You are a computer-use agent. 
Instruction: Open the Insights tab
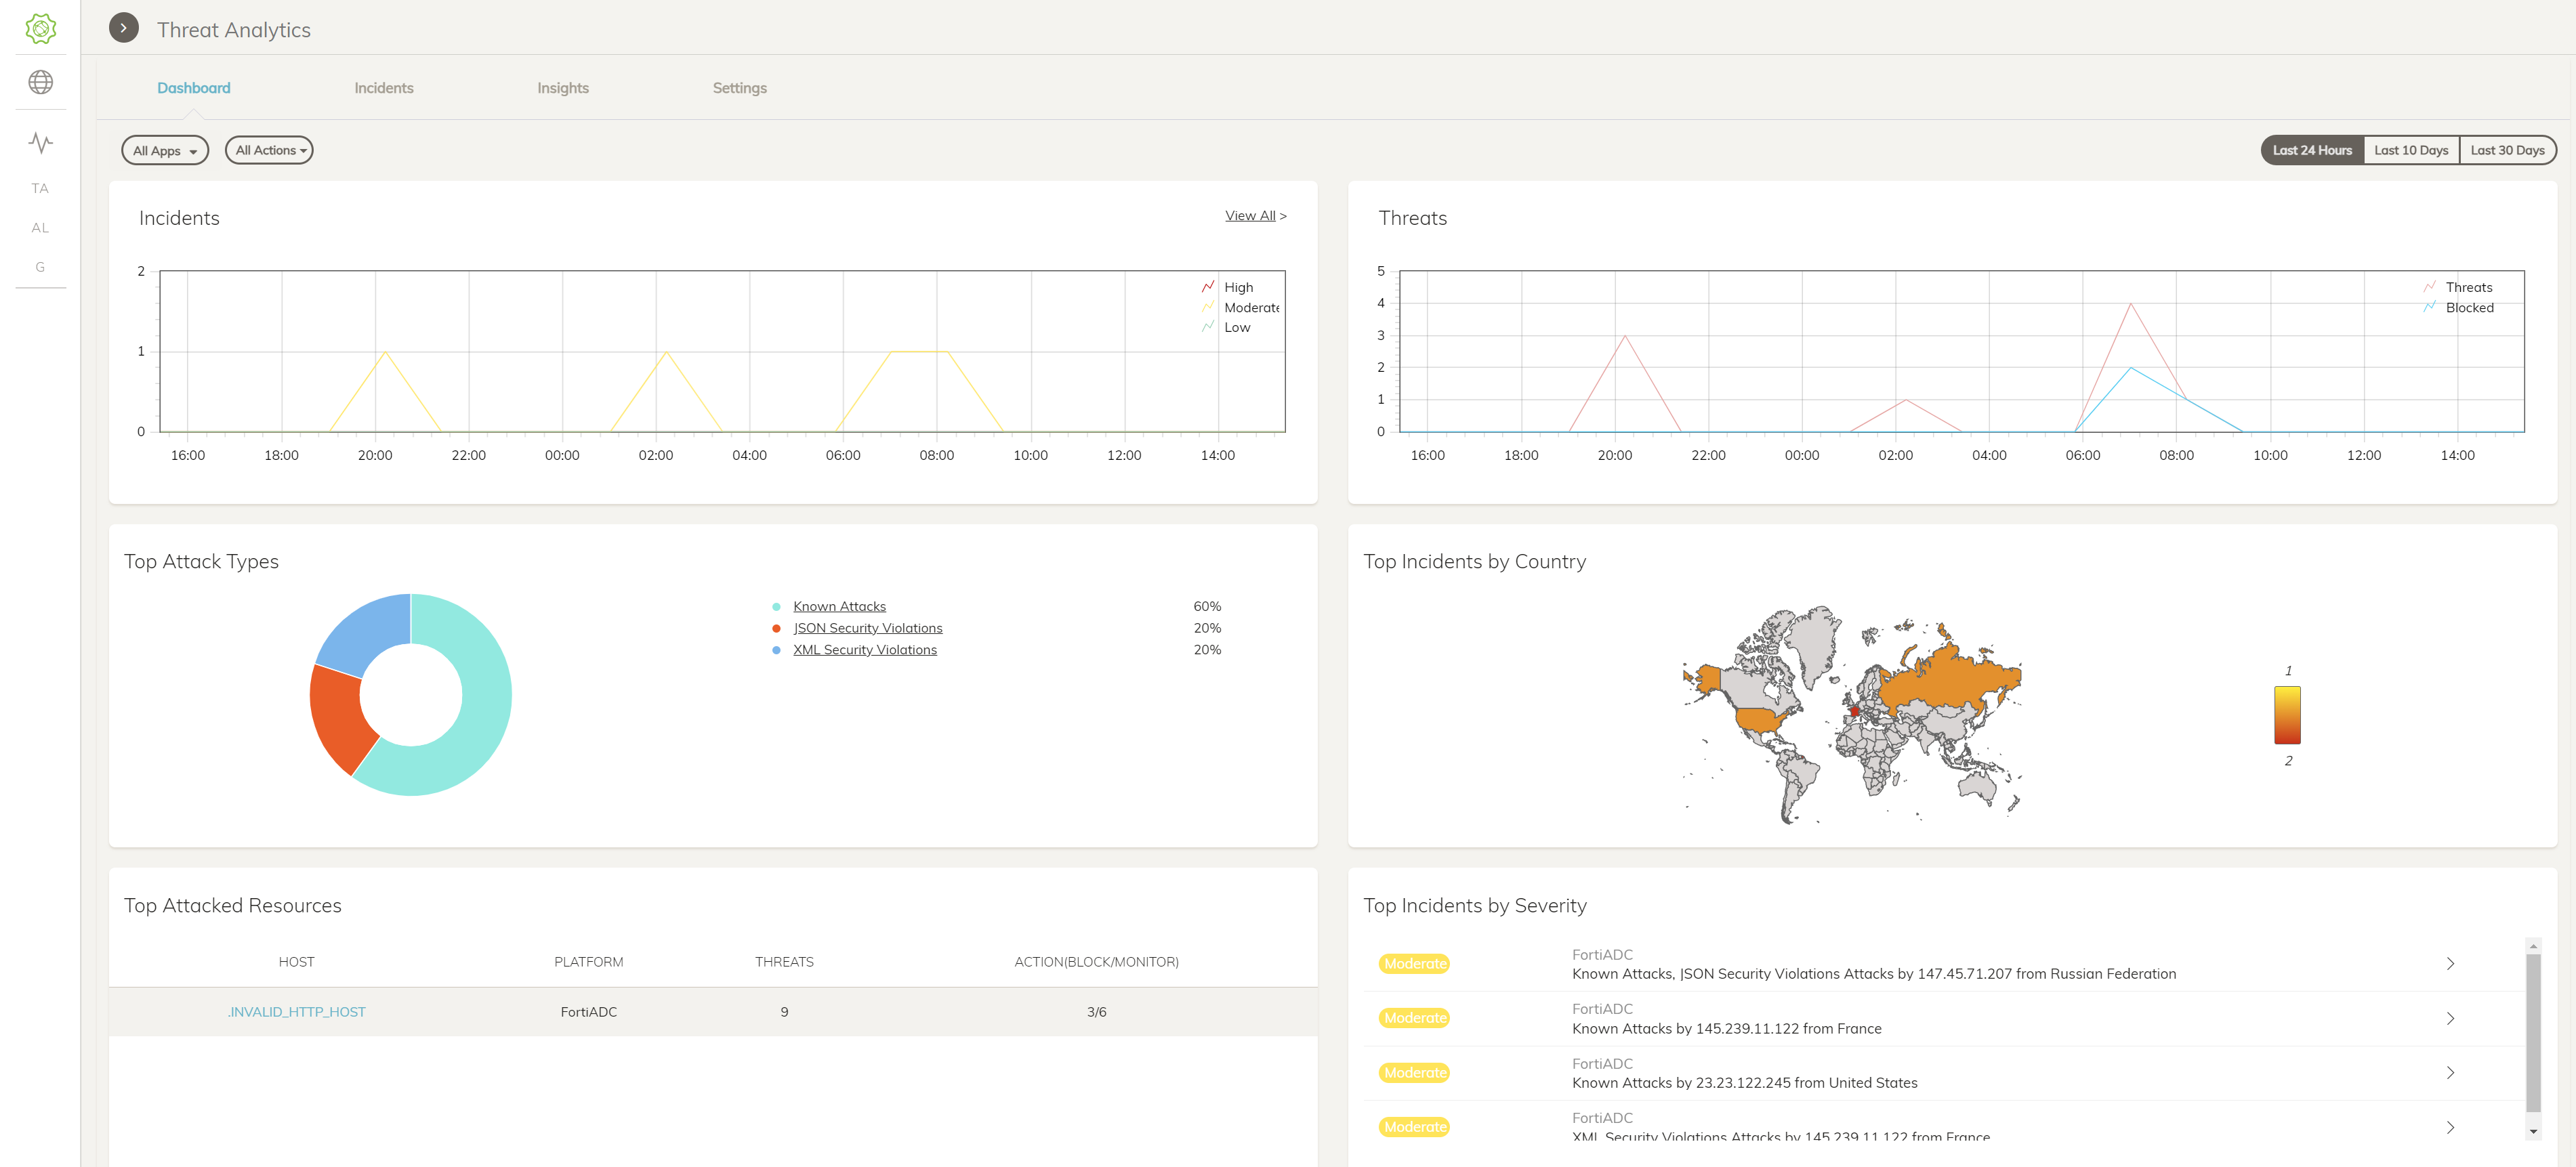tap(563, 88)
